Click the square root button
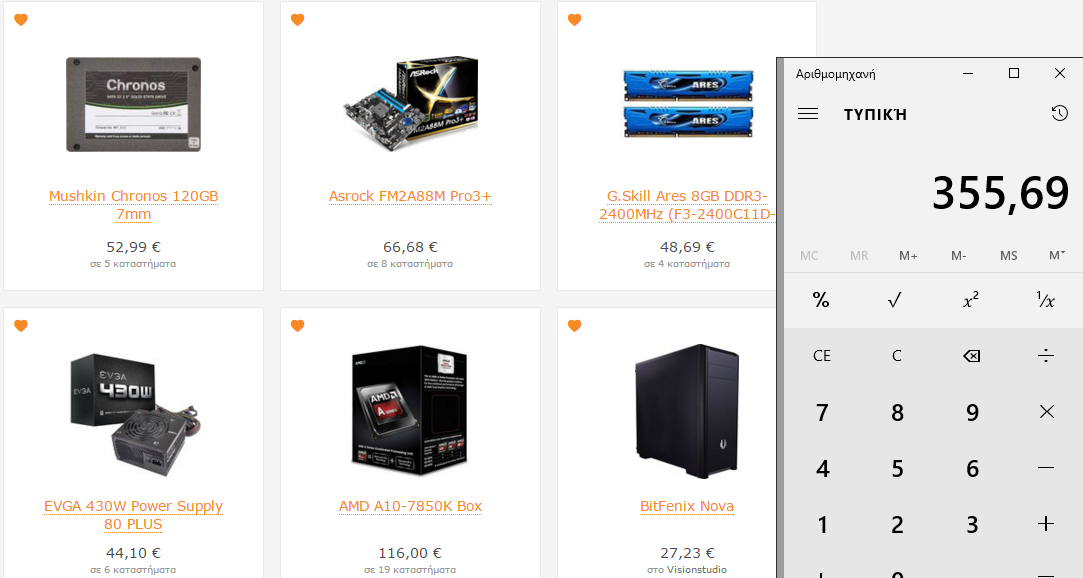 (895, 300)
